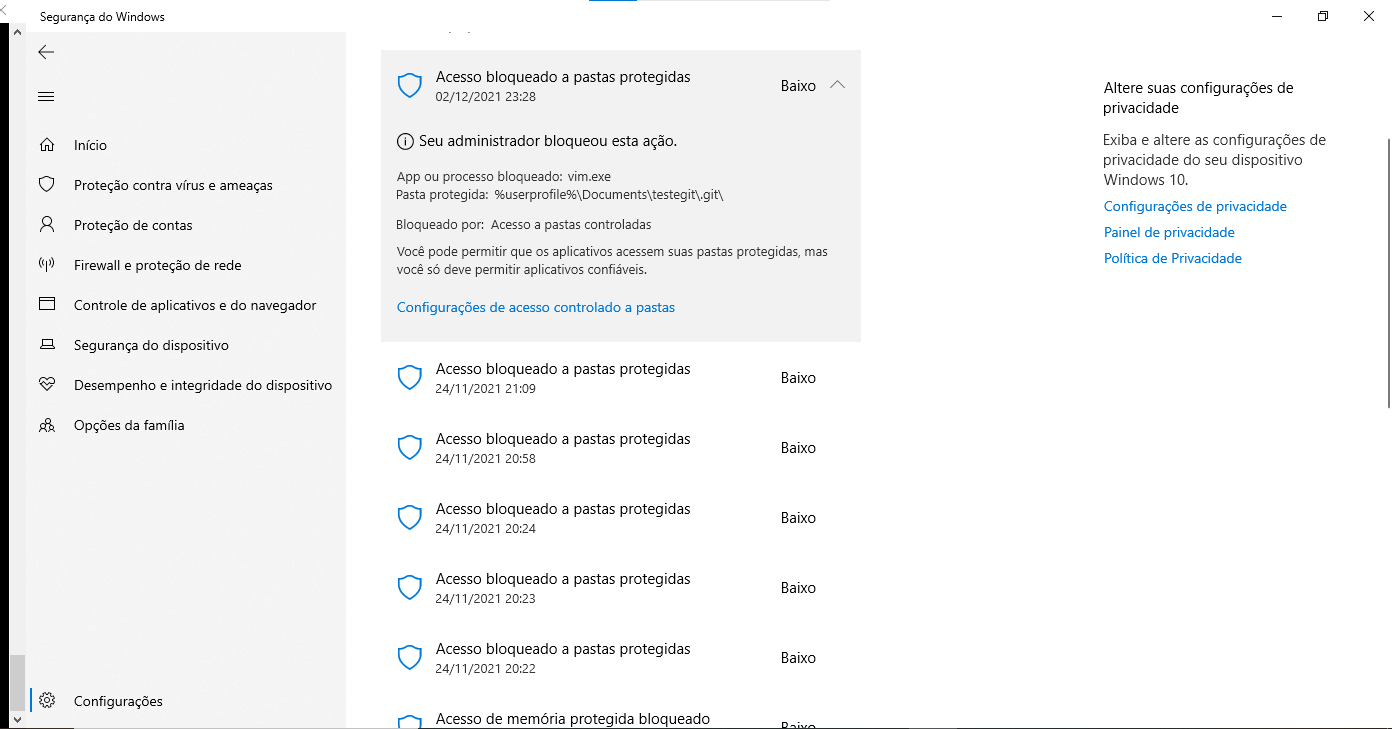Open Início in the sidebar
The width and height of the screenshot is (1392, 729).
(186, 145)
